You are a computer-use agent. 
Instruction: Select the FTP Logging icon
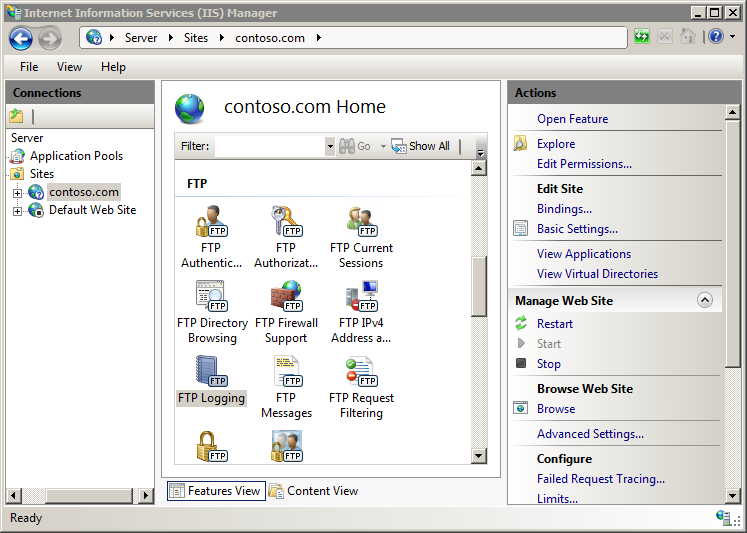(212, 371)
